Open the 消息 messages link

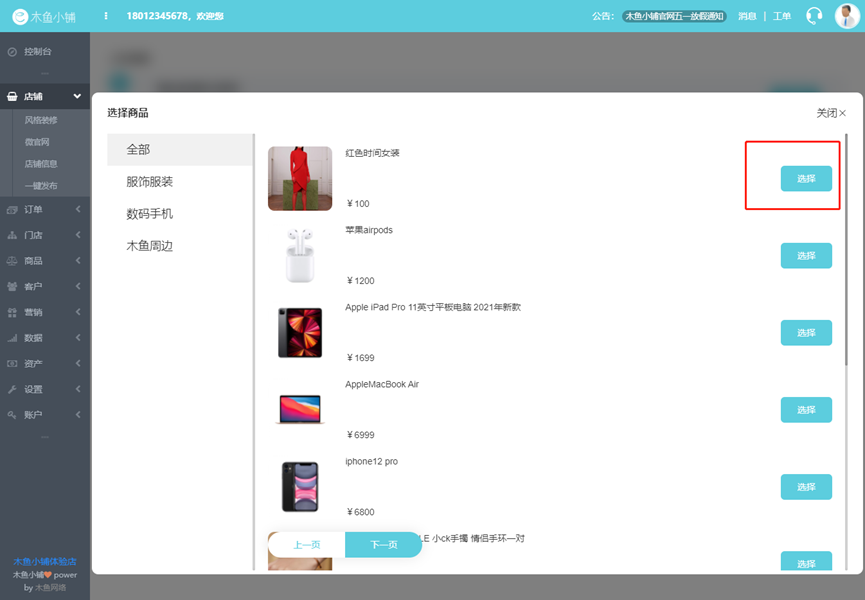[x=747, y=16]
